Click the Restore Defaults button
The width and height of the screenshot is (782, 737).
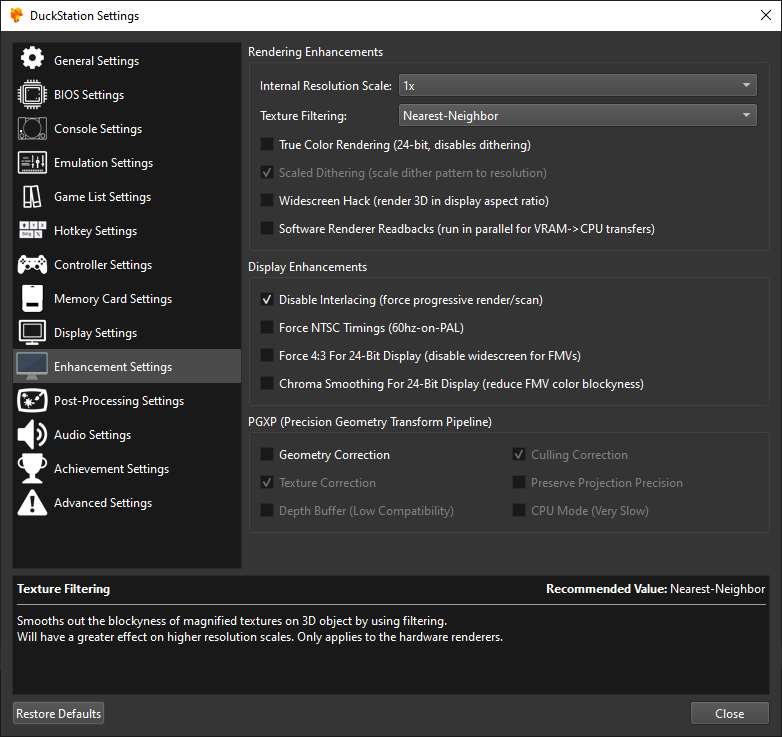coord(58,713)
